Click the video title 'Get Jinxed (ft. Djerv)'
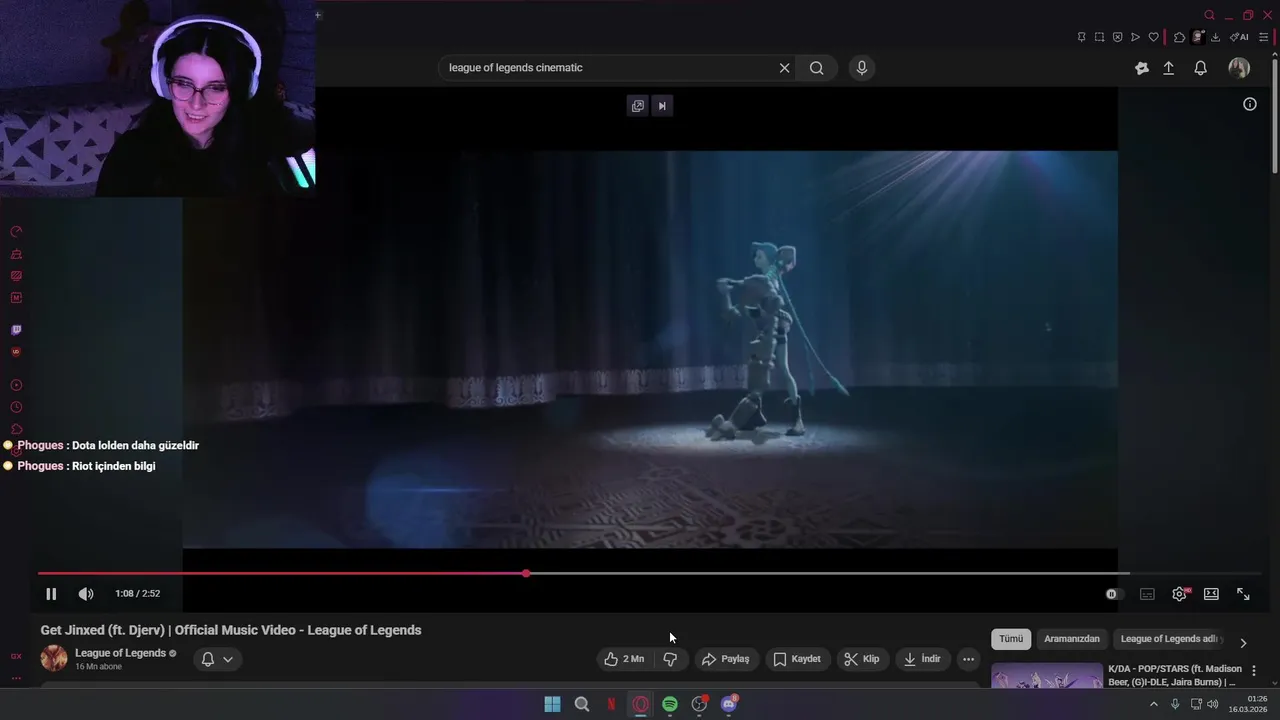Screen dimensions: 1280x720 point(231,630)
